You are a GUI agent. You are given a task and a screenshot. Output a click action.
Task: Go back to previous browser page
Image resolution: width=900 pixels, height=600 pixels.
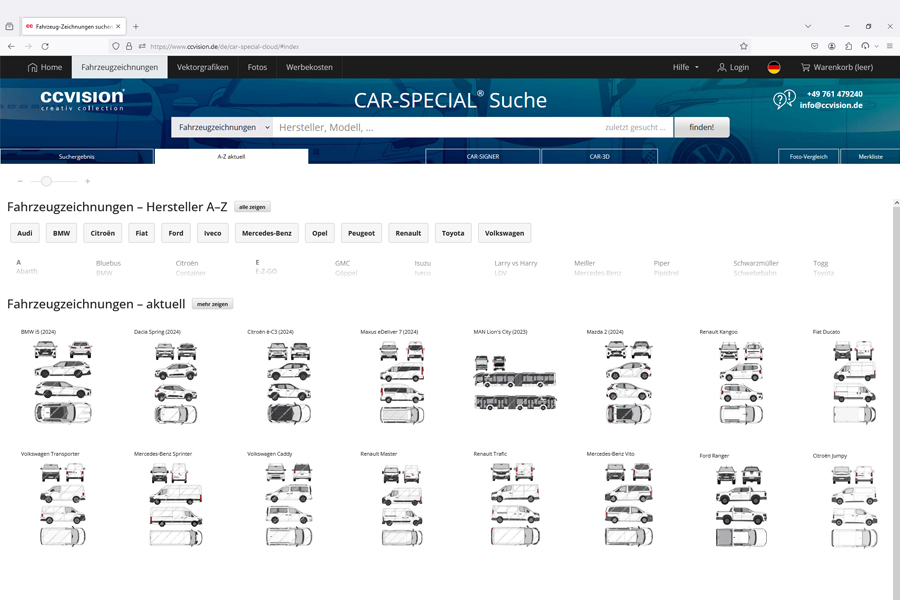pos(11,46)
